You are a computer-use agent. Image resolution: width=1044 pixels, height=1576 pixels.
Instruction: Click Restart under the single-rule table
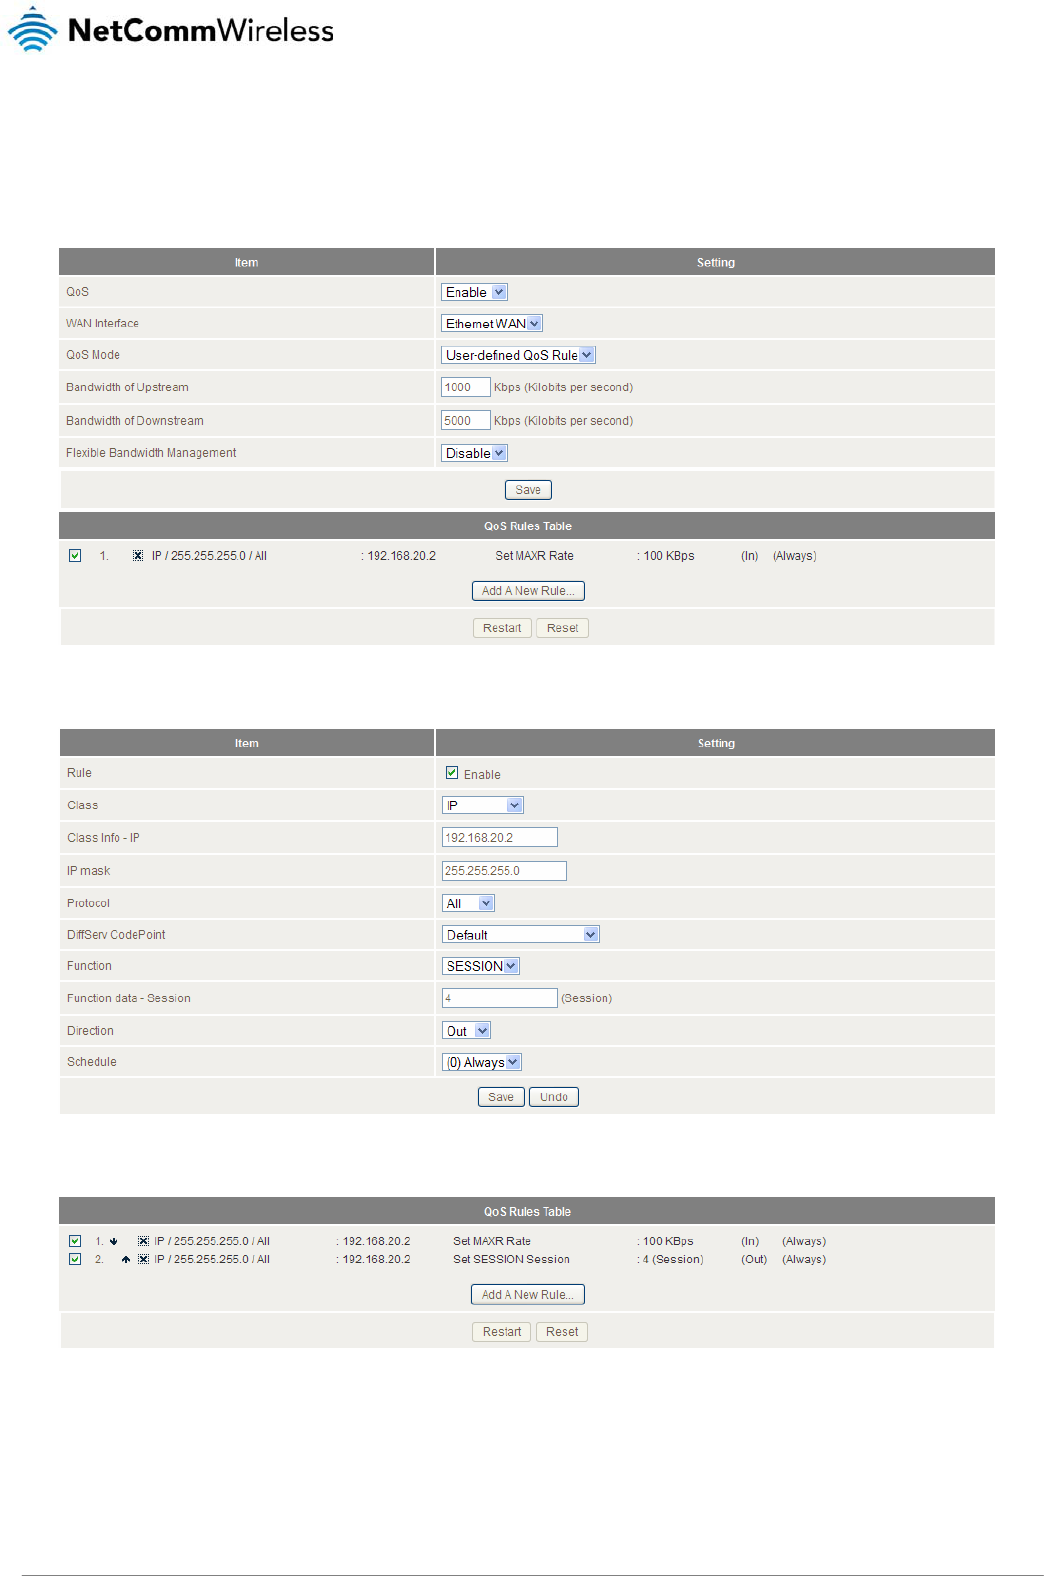502,628
